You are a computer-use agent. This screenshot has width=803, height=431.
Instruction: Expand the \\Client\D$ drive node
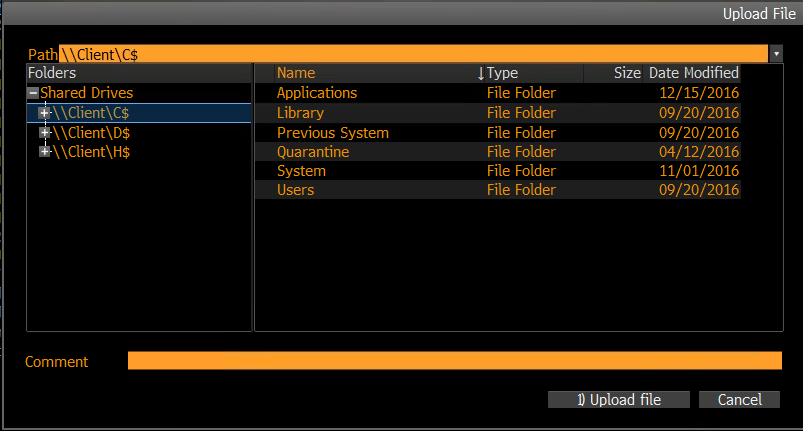click(x=44, y=132)
